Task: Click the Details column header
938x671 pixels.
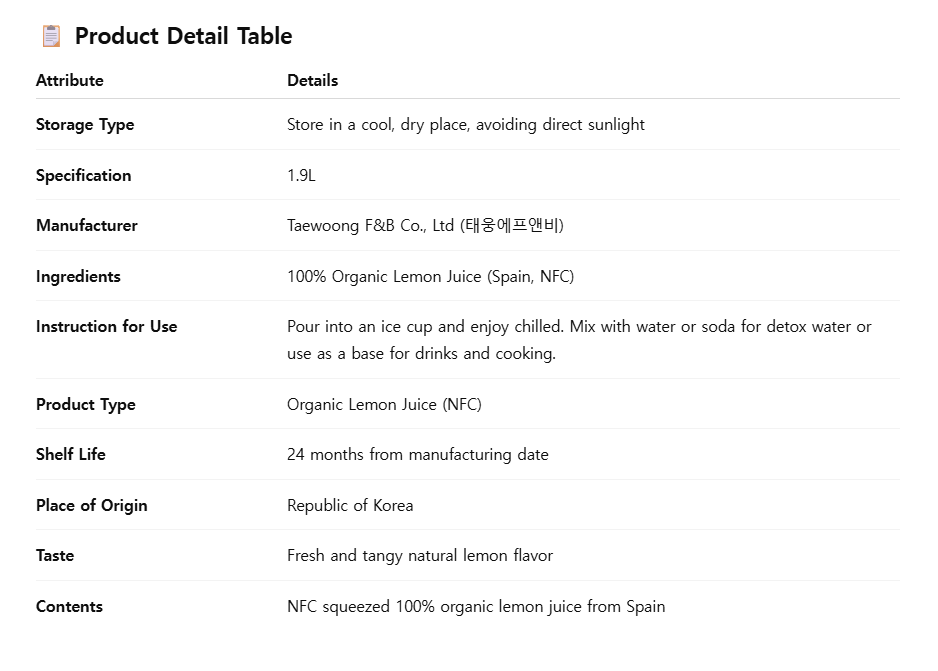Action: 312,80
